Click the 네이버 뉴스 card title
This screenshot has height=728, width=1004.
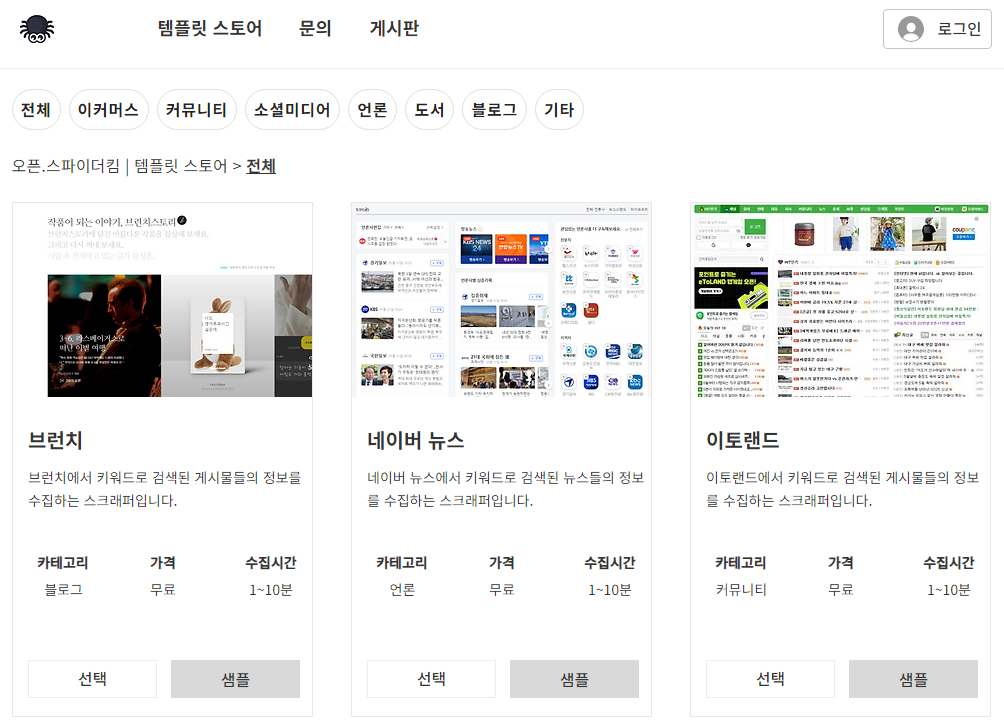(416, 441)
